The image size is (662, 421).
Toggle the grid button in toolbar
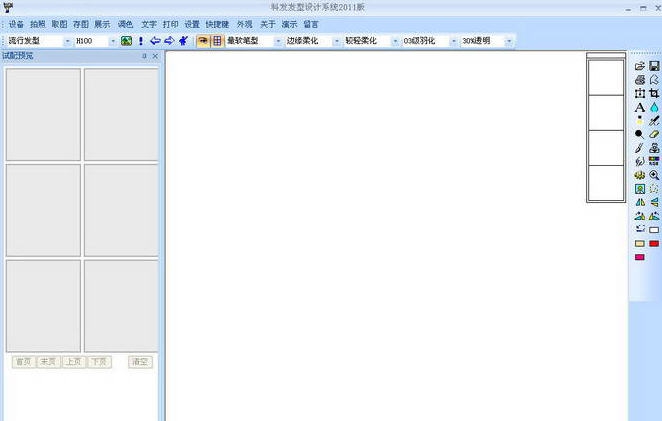[x=217, y=41]
